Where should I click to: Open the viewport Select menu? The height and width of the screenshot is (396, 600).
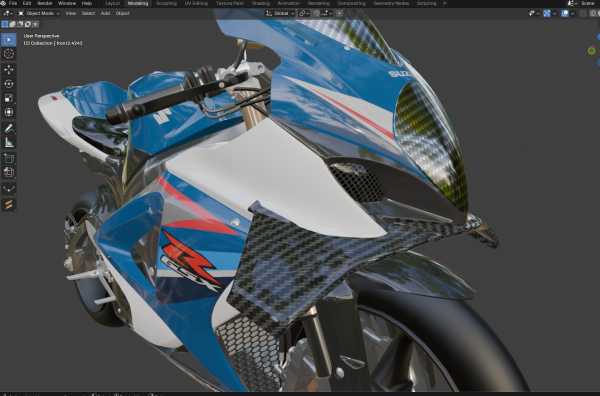click(88, 13)
